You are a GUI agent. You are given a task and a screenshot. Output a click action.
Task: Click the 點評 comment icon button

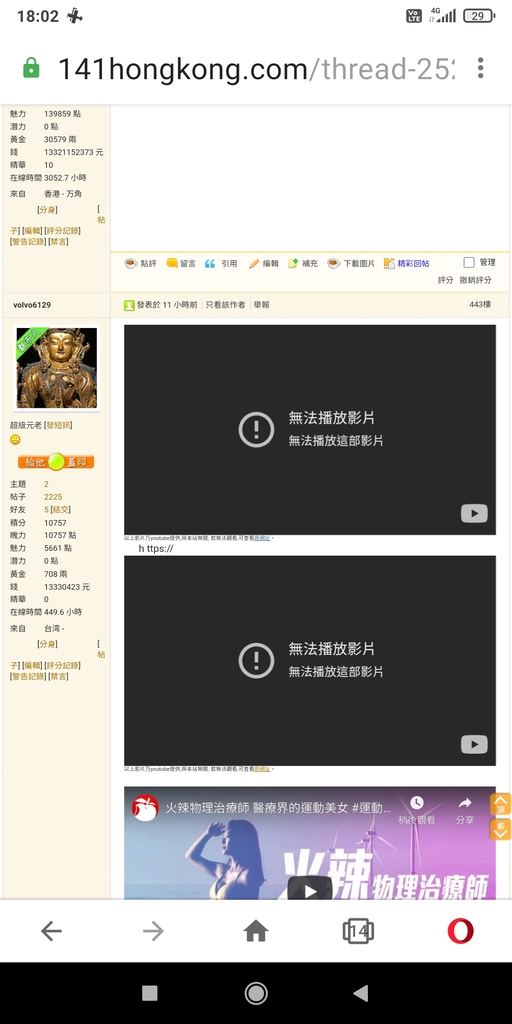tap(141, 264)
